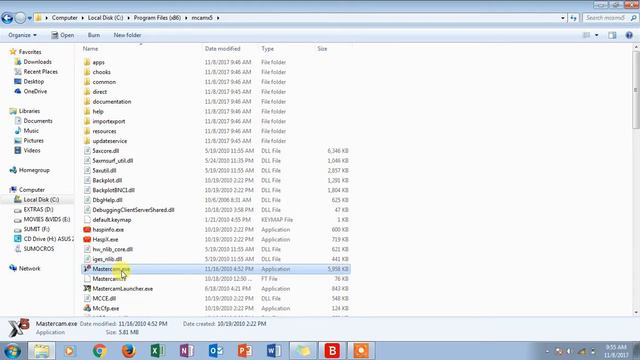Select Network in the navigation pane
Viewport: 640px width, 360px height.
[x=29, y=269]
